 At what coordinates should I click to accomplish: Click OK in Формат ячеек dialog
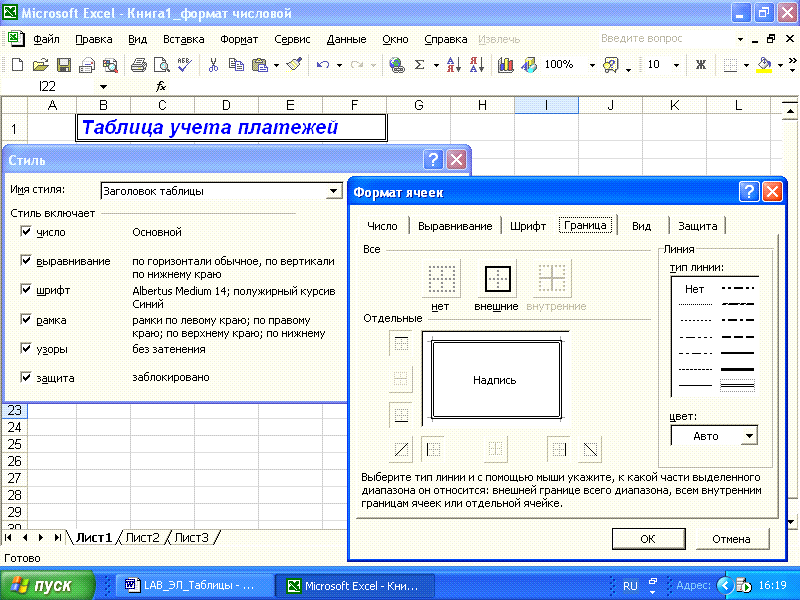(648, 539)
